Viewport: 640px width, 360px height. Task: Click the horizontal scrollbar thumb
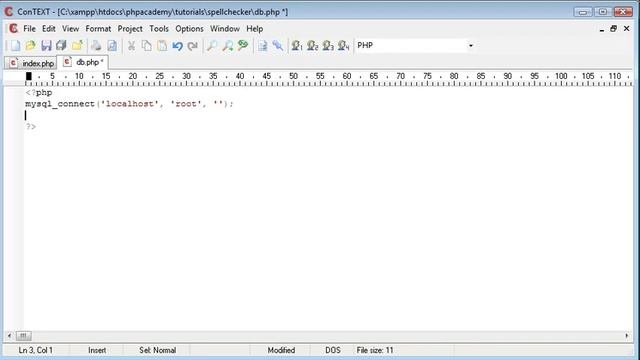tap(23, 336)
